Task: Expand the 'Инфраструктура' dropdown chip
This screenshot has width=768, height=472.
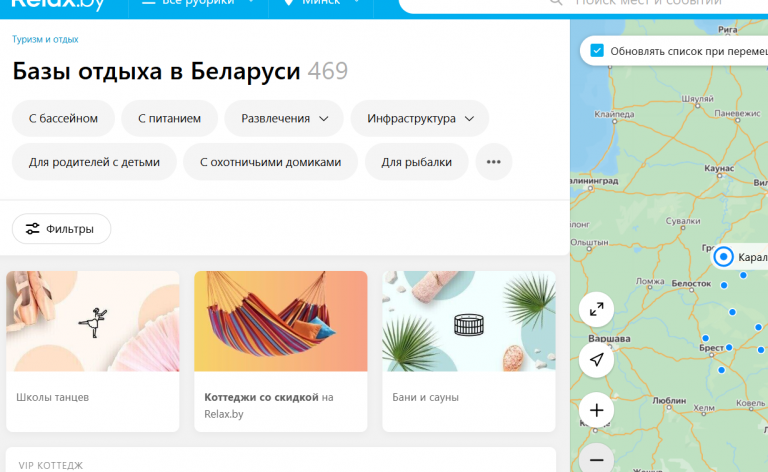Action: [420, 118]
